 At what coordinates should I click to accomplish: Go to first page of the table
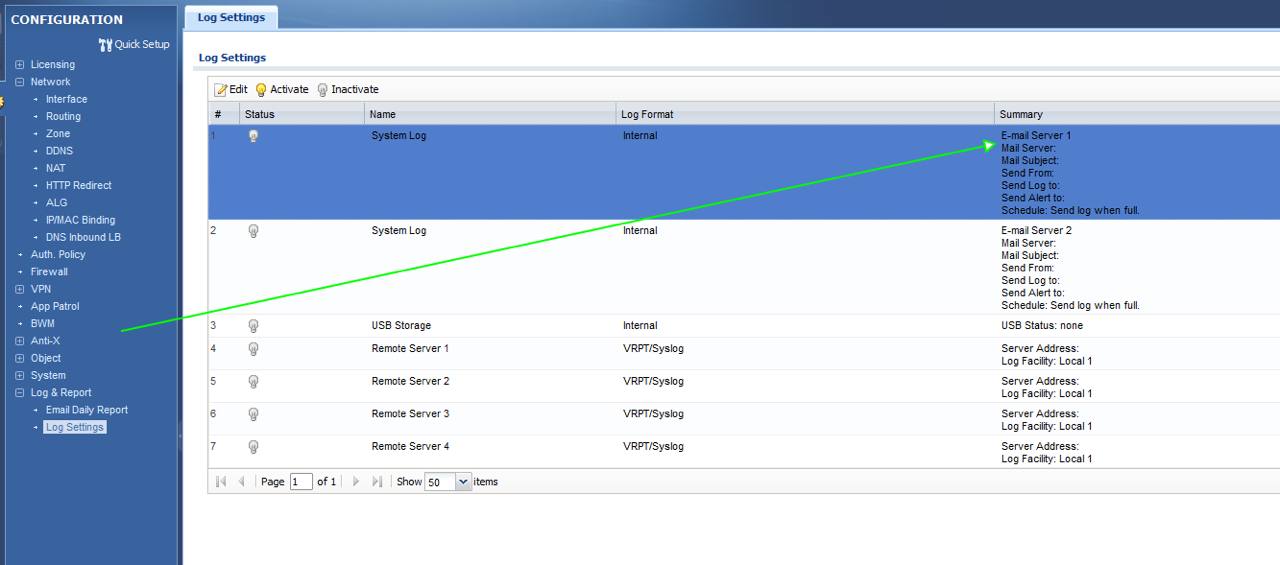coord(221,481)
